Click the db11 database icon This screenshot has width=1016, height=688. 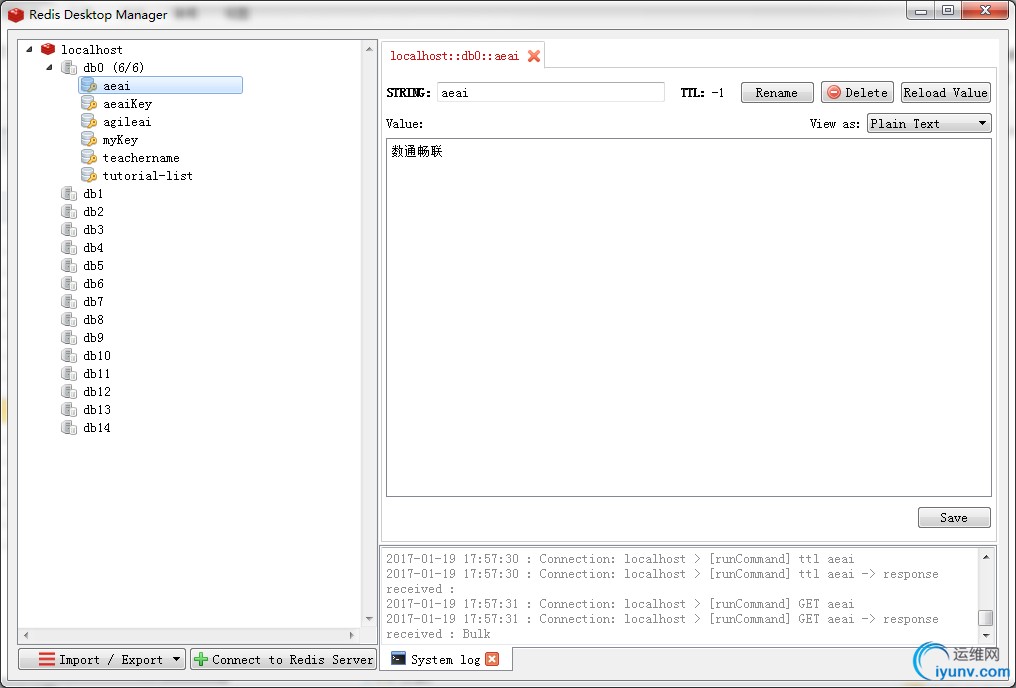point(69,374)
